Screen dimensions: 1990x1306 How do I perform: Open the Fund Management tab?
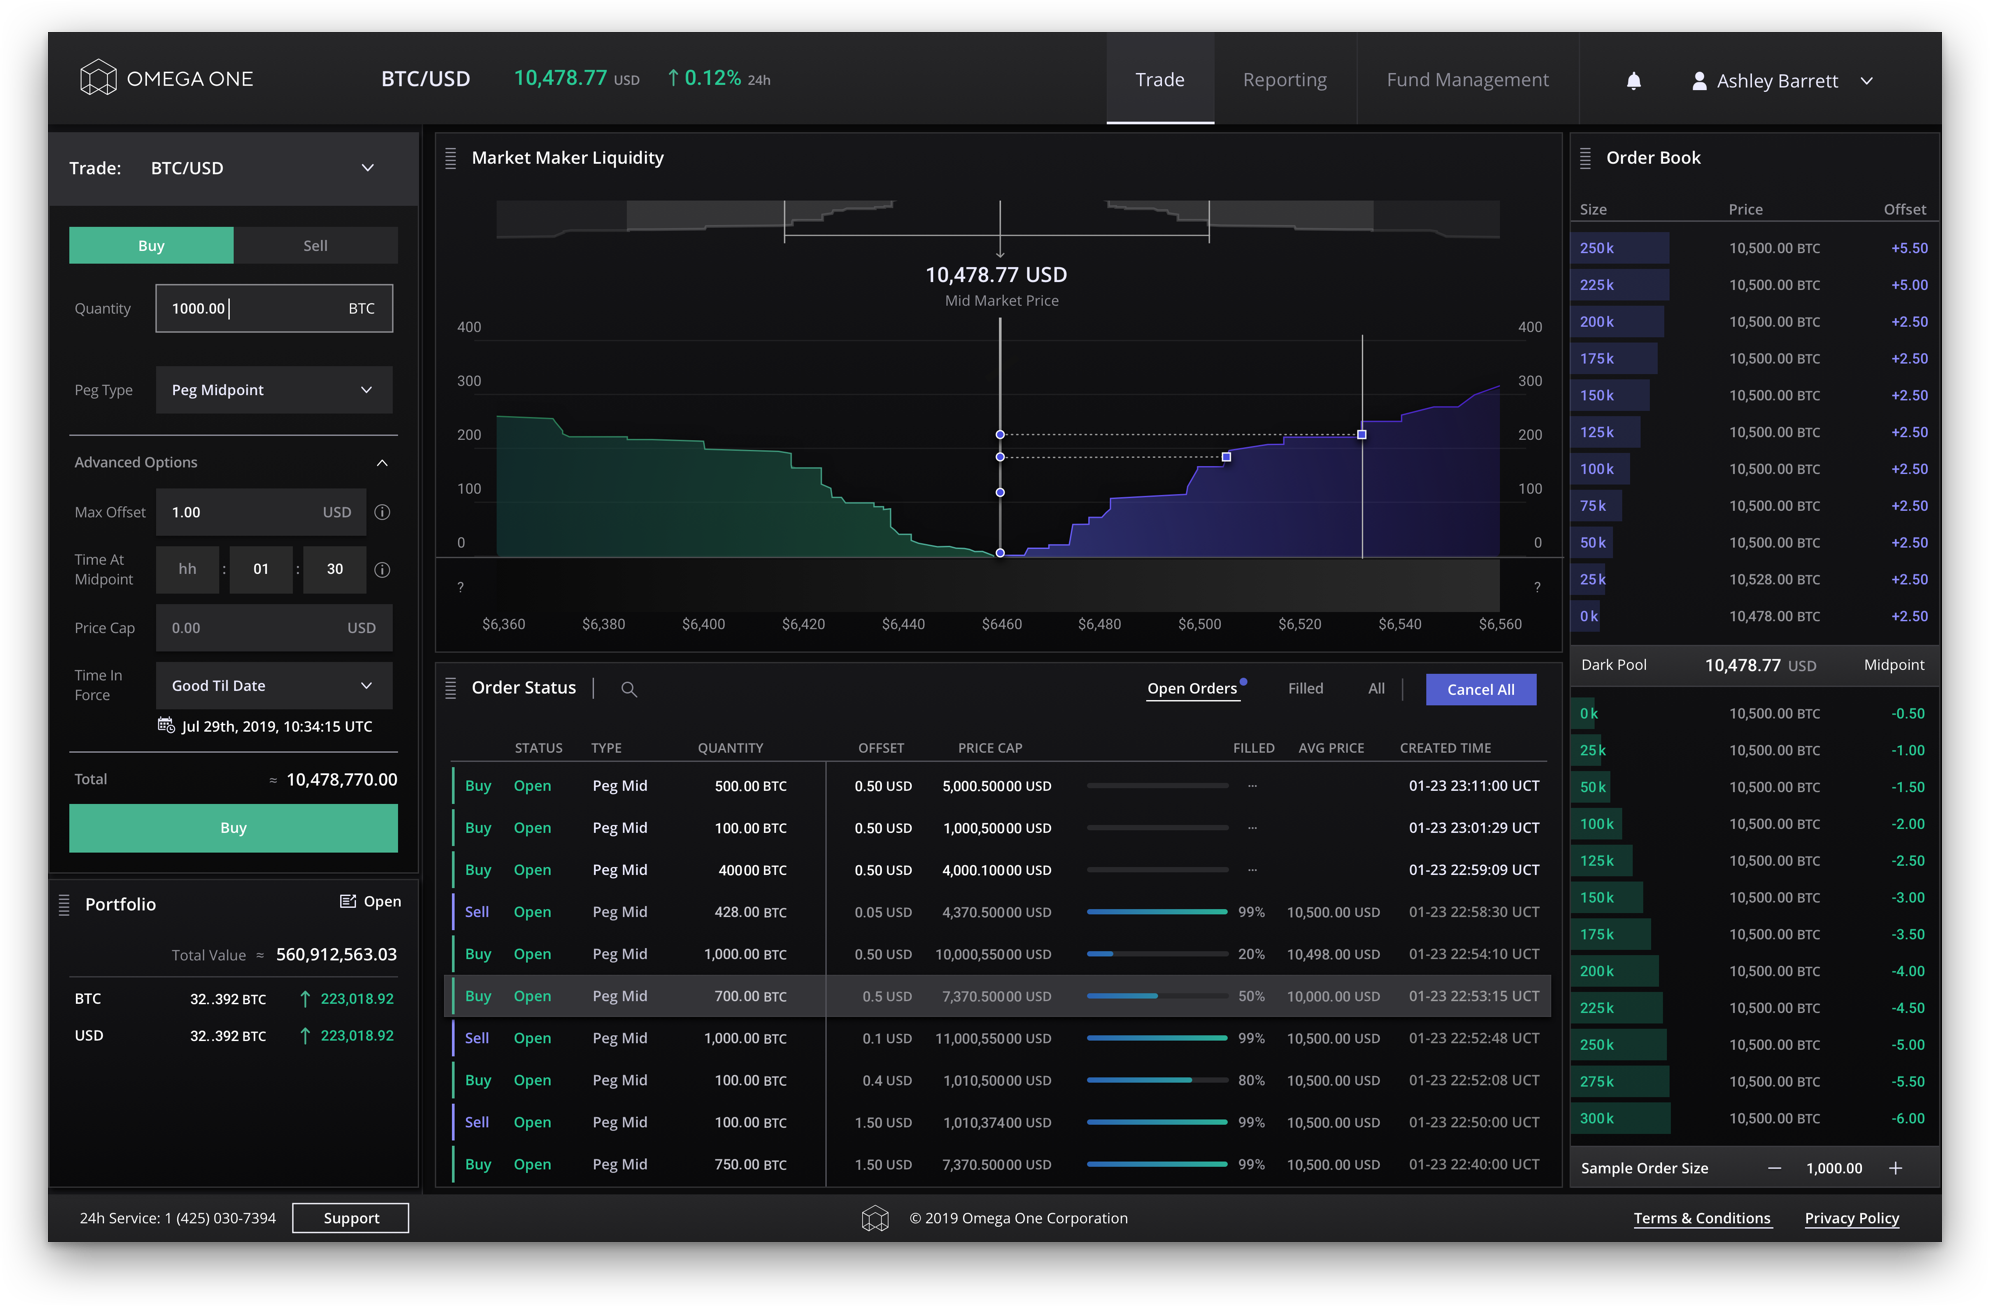tap(1467, 79)
